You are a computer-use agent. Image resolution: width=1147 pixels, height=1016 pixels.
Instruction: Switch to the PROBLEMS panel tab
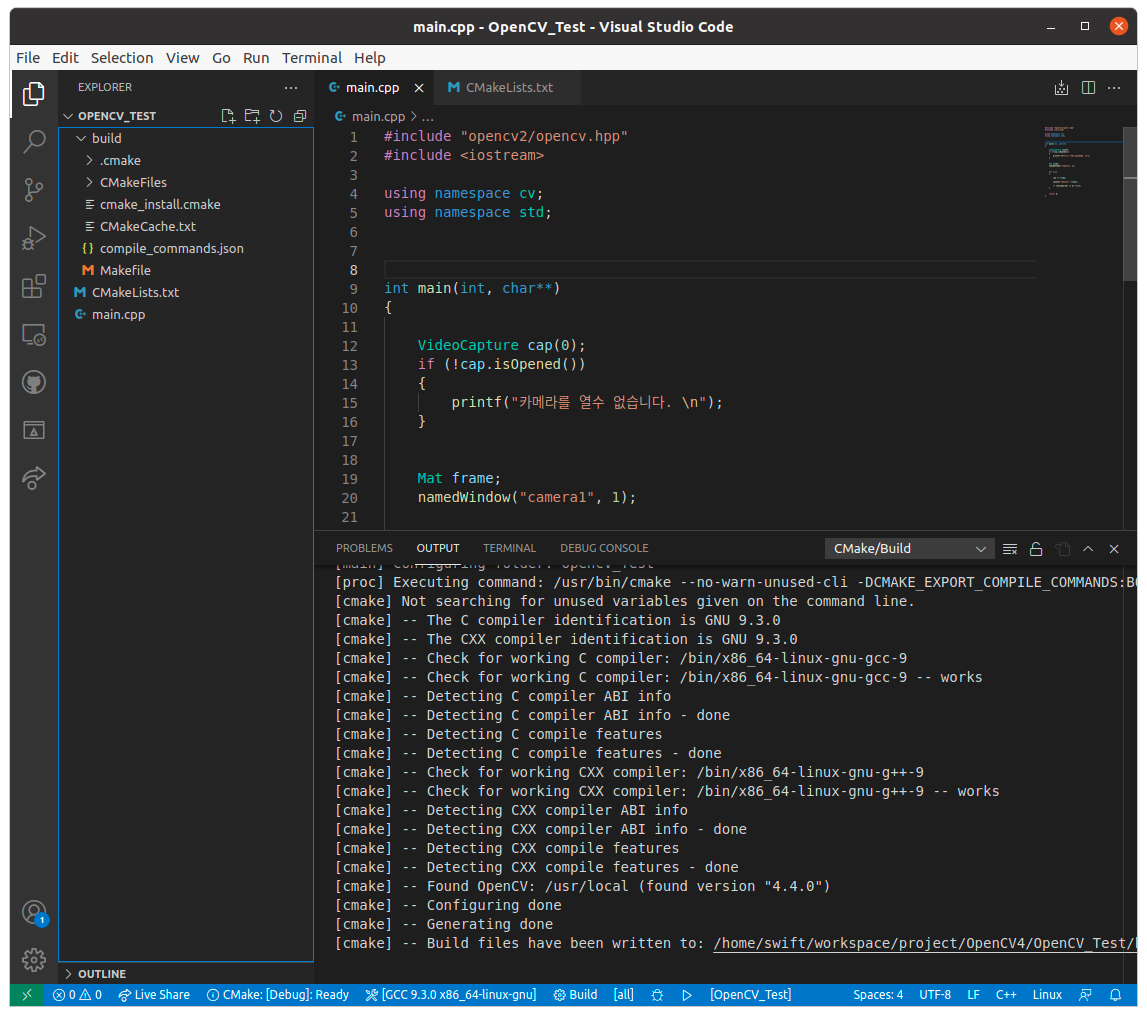364,548
